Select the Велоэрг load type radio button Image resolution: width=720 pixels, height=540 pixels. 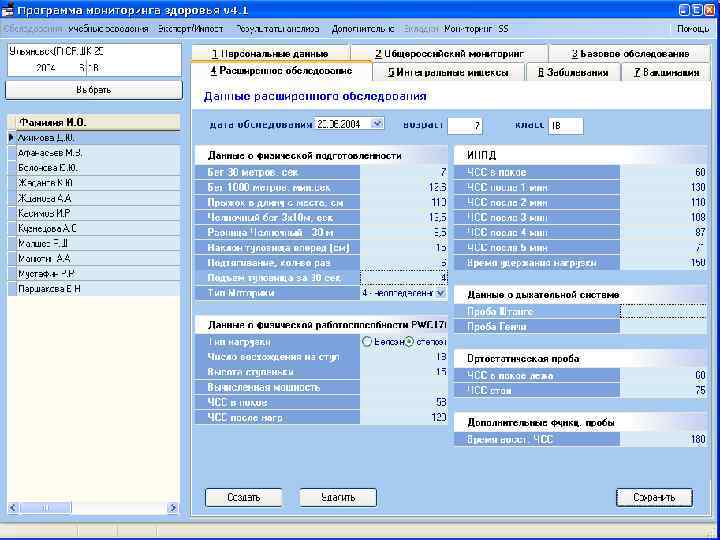(x=367, y=342)
